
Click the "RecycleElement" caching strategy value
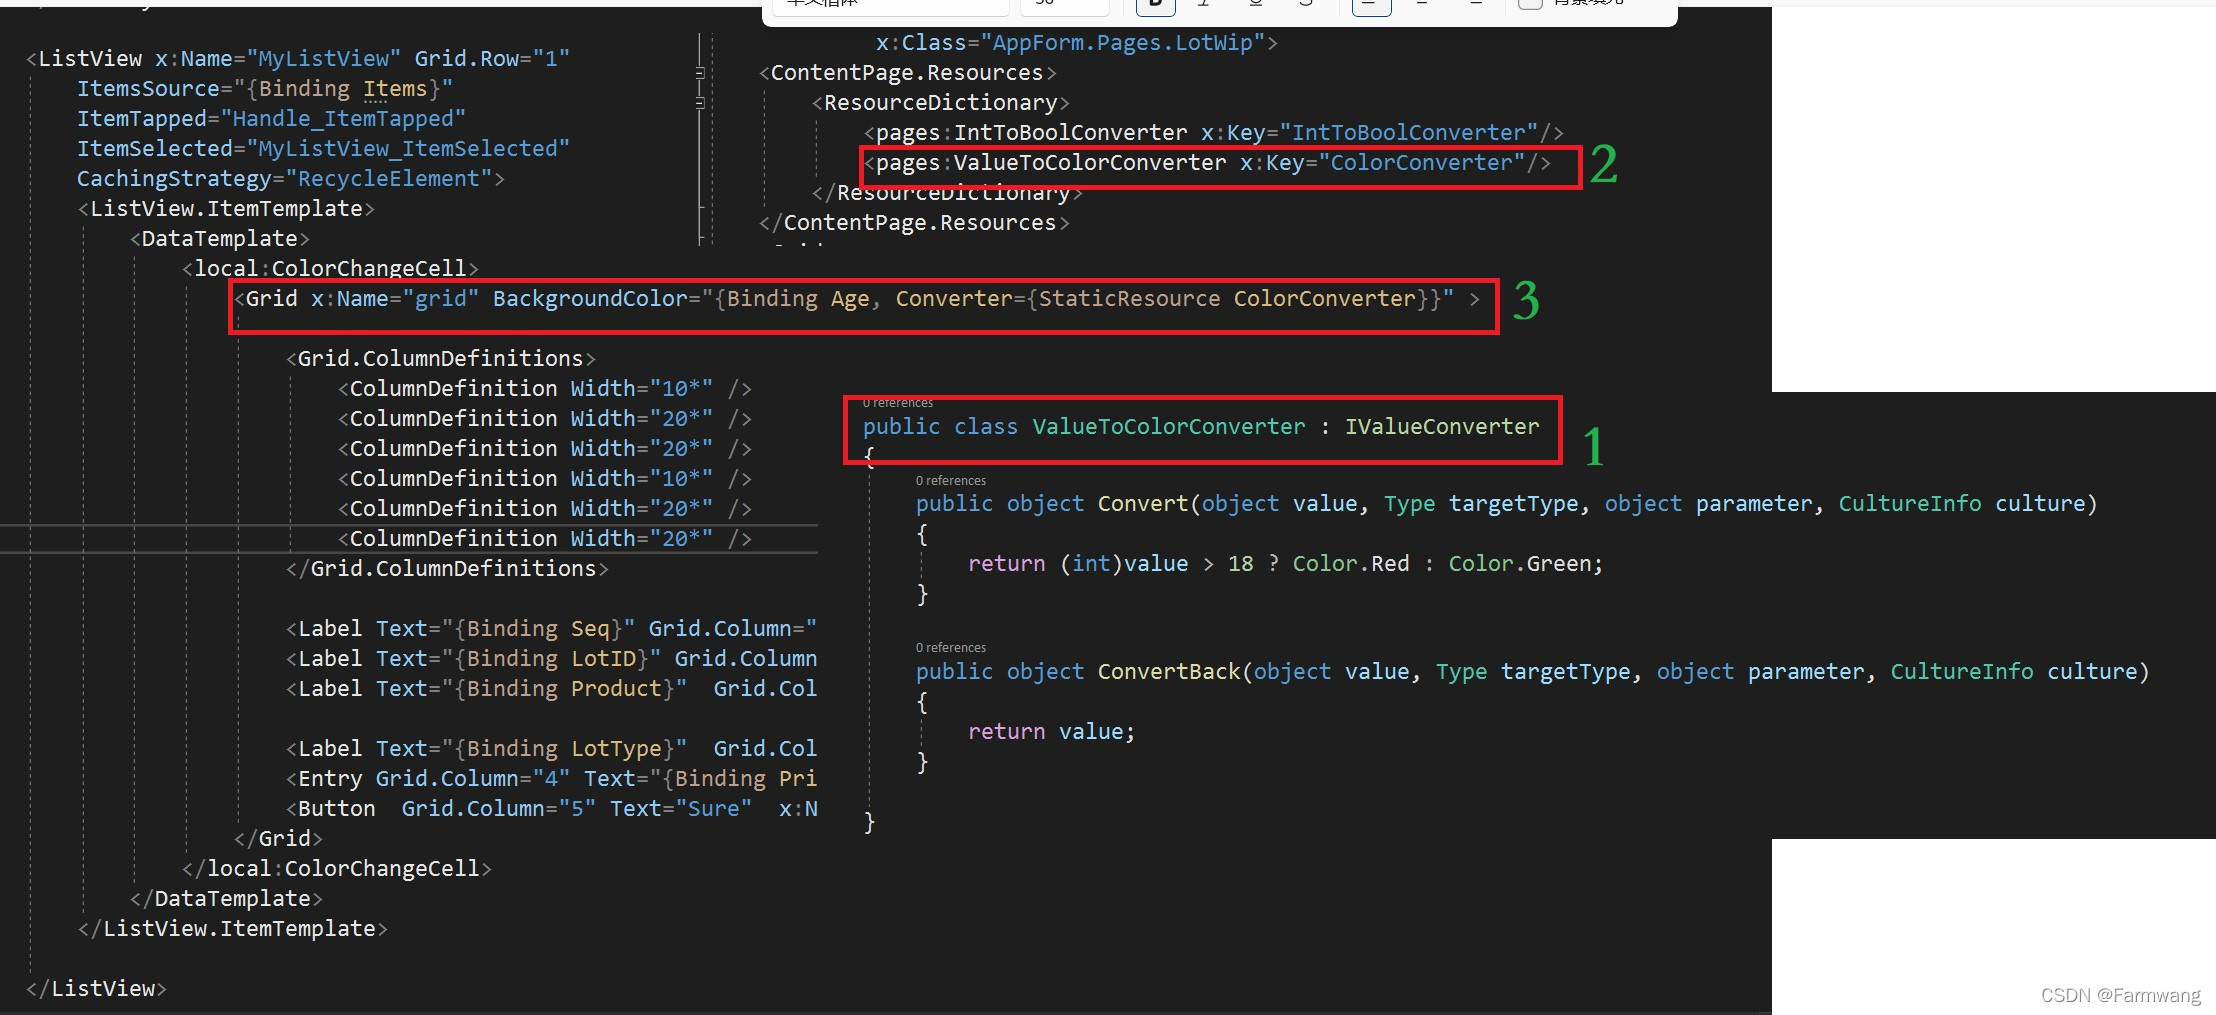pyautogui.click(x=389, y=179)
